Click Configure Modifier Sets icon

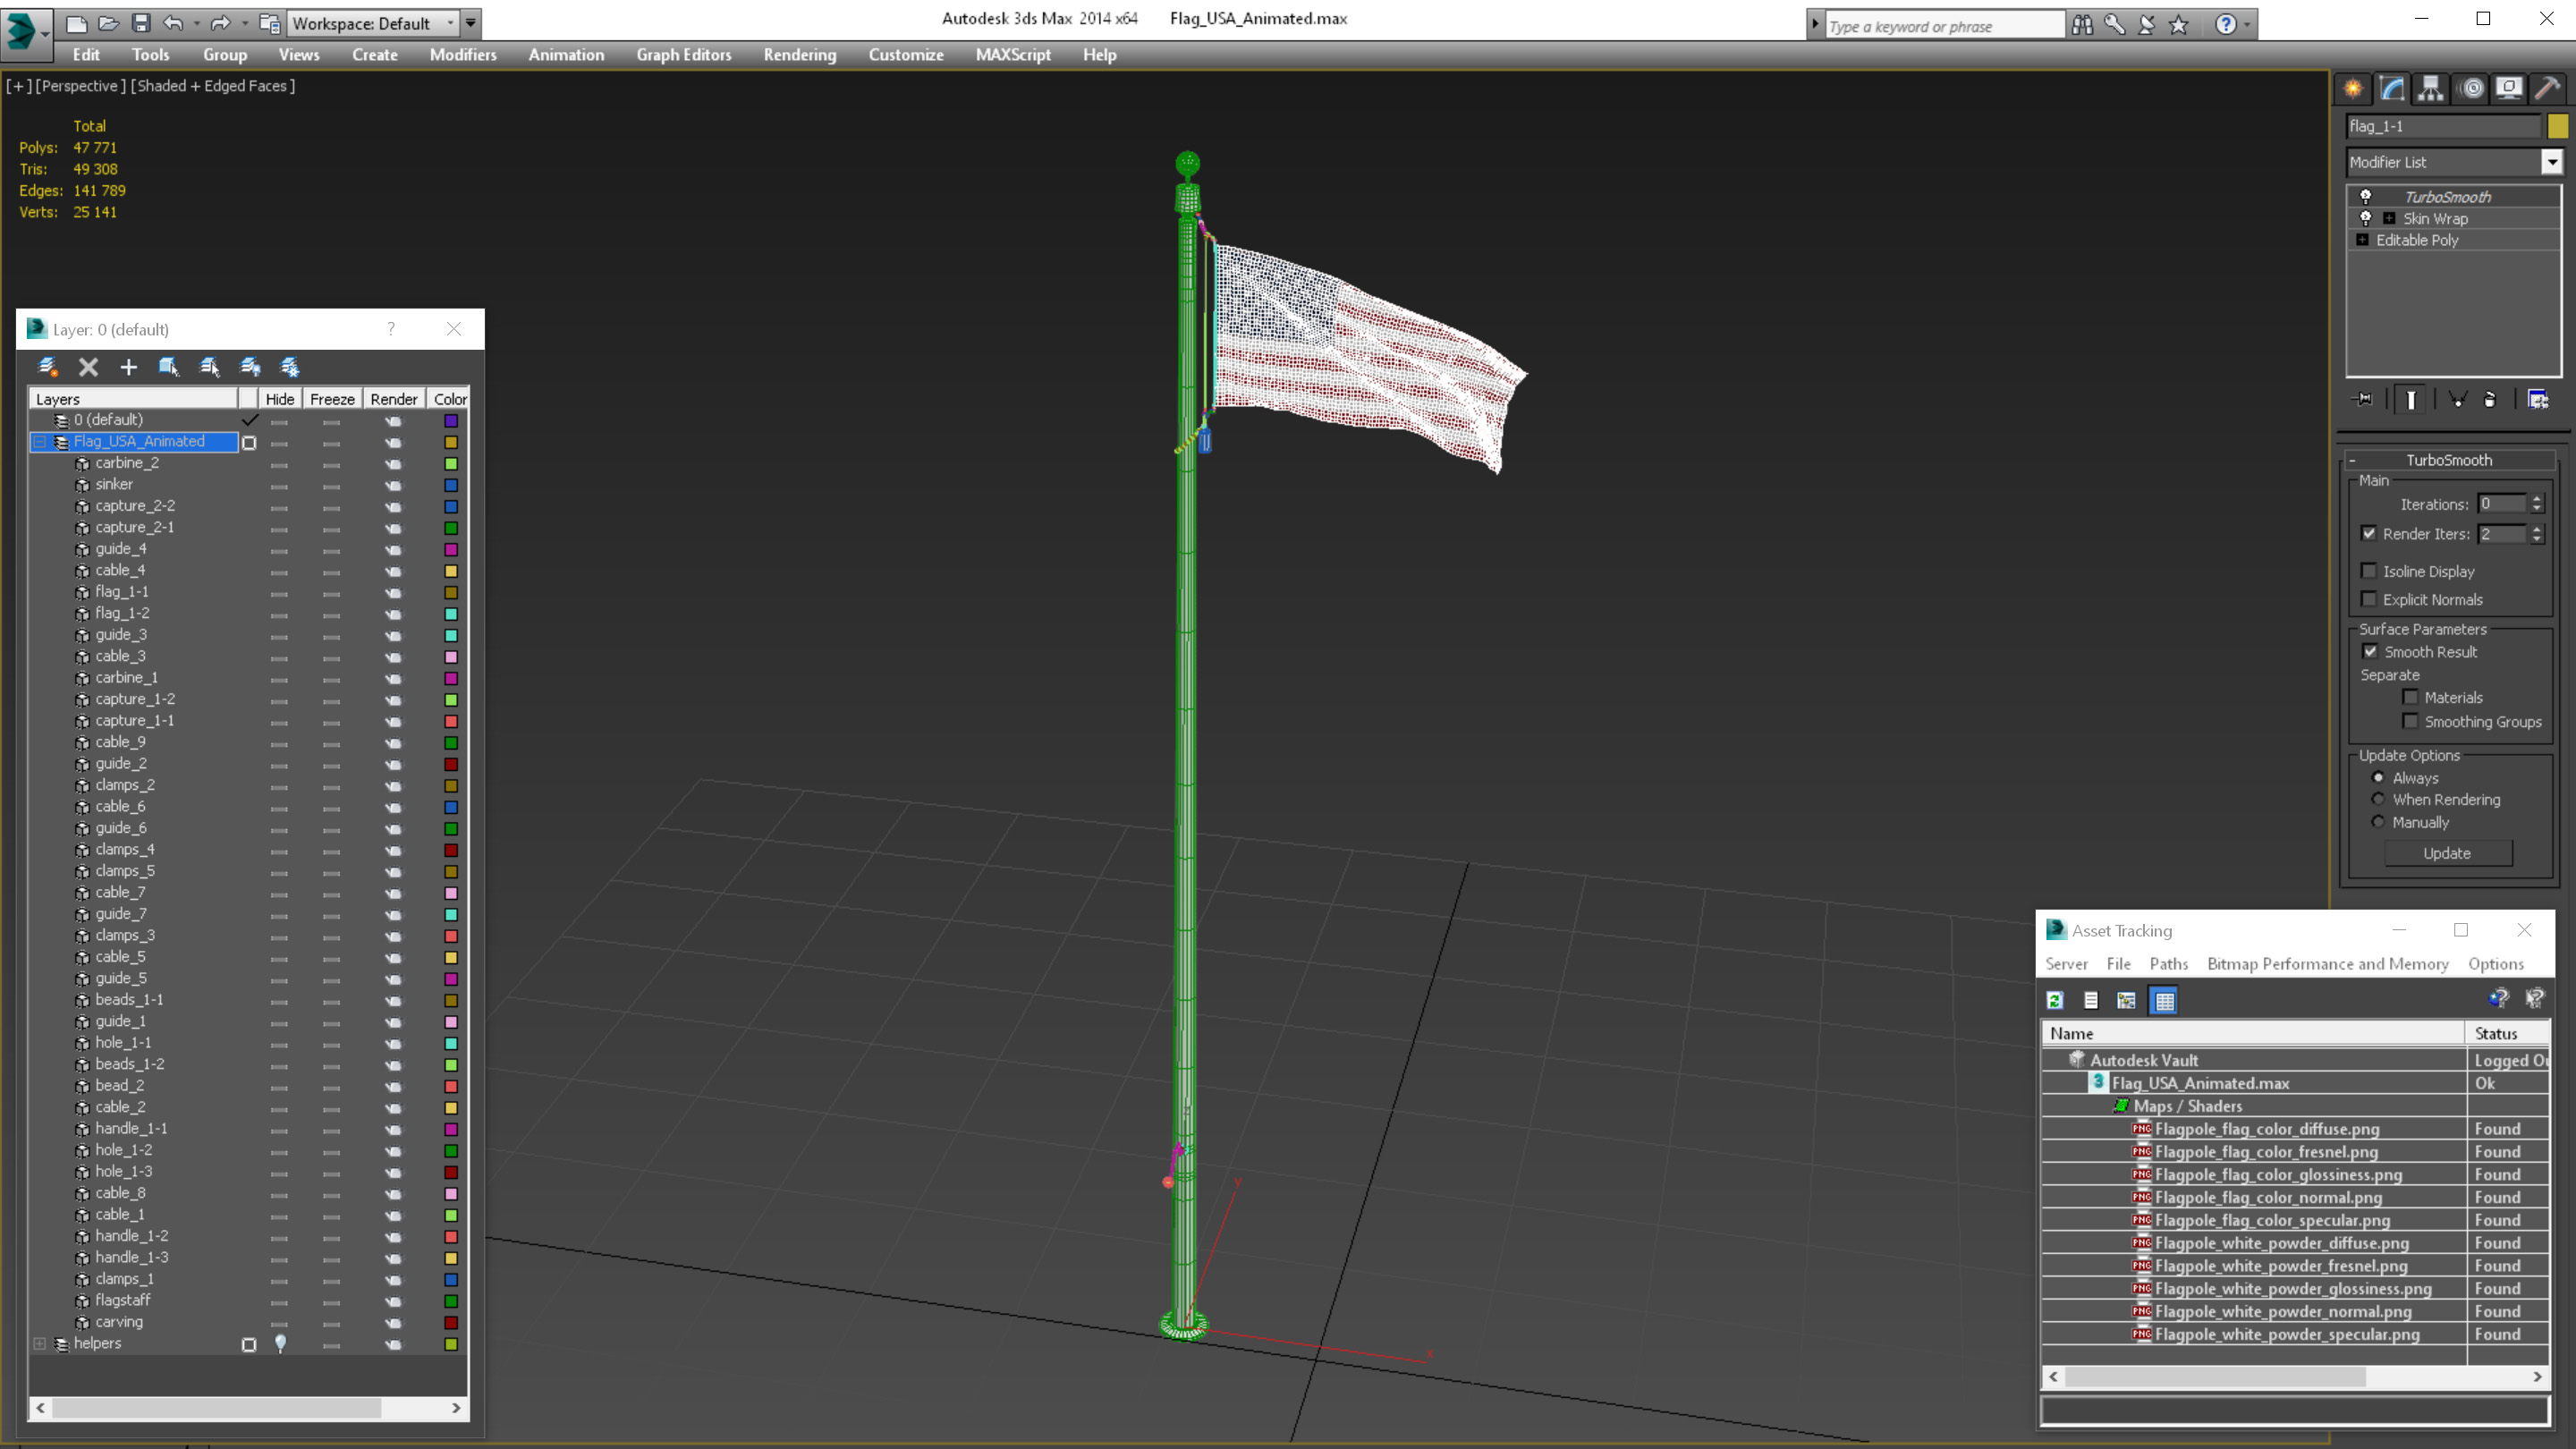coord(2538,400)
